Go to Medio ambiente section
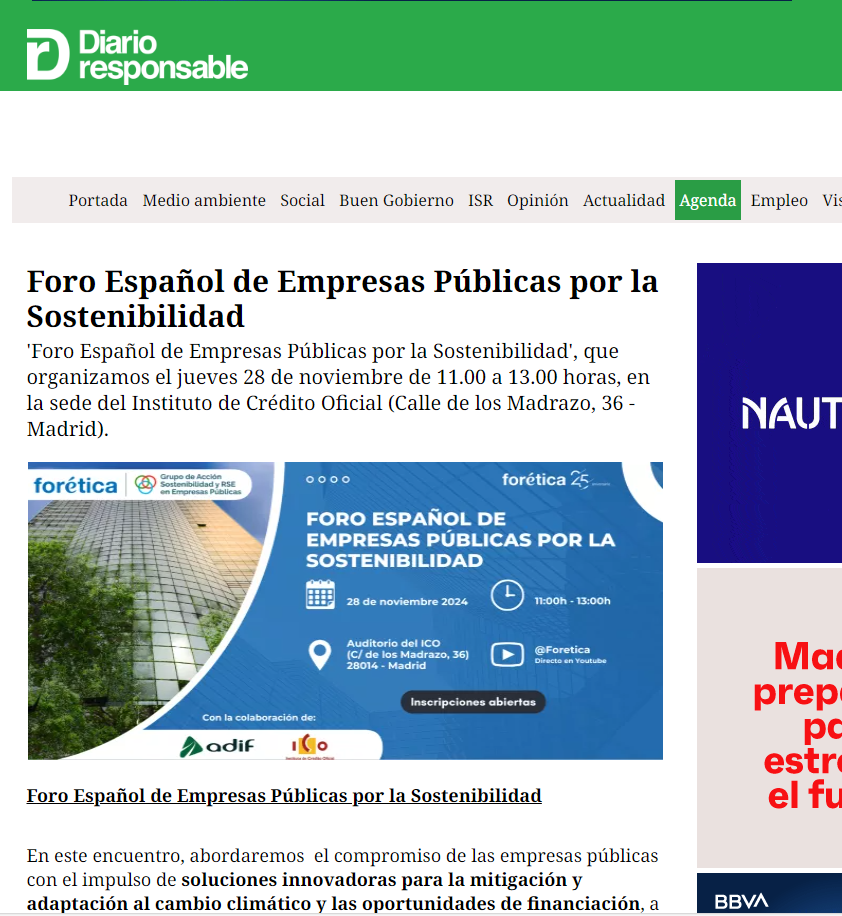842x916 pixels. [x=204, y=200]
